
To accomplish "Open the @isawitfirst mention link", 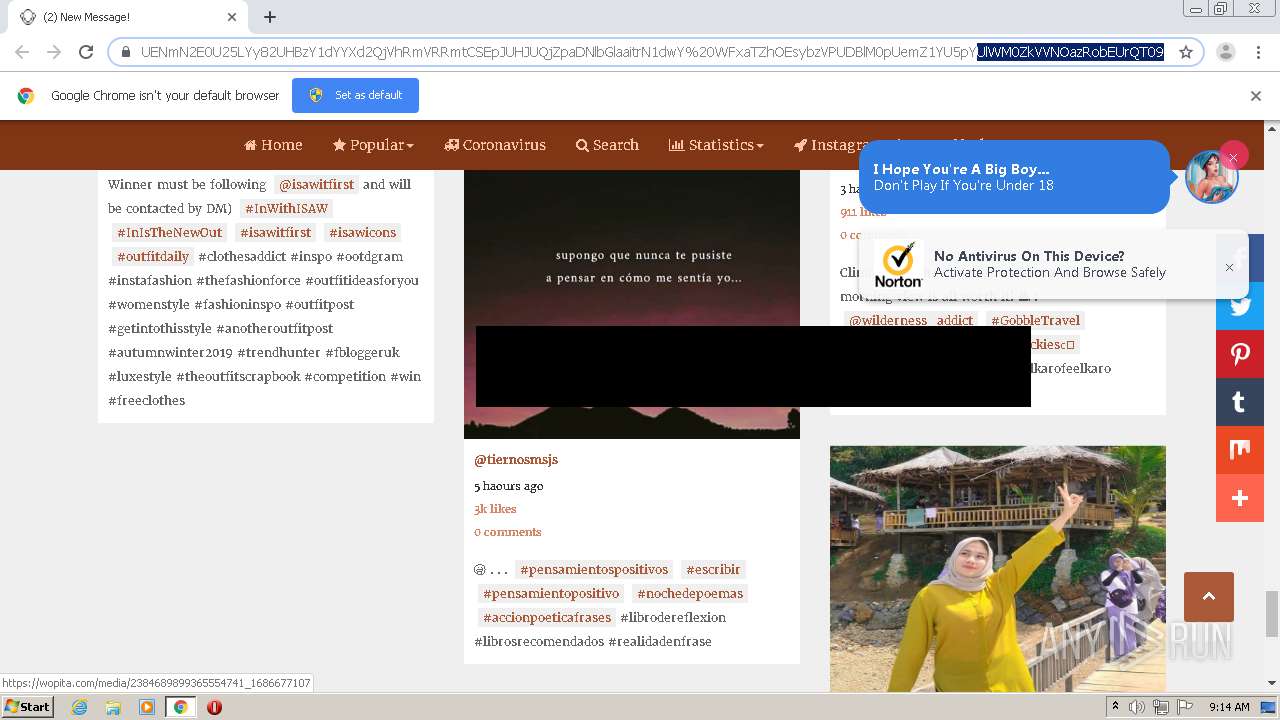I will [316, 185].
